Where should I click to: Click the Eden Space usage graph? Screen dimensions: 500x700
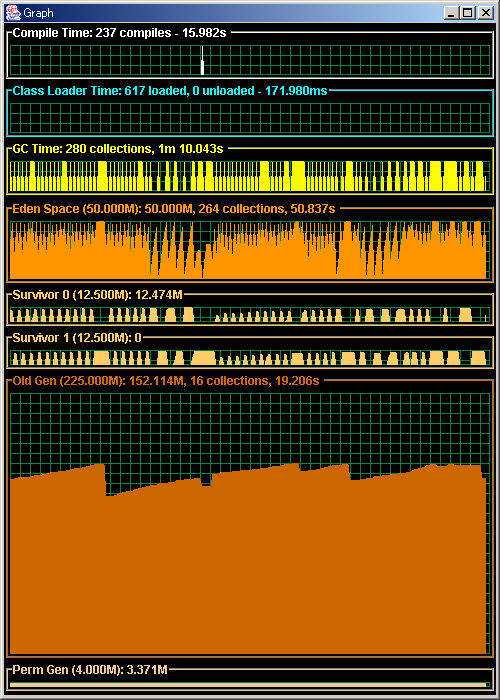click(250, 250)
